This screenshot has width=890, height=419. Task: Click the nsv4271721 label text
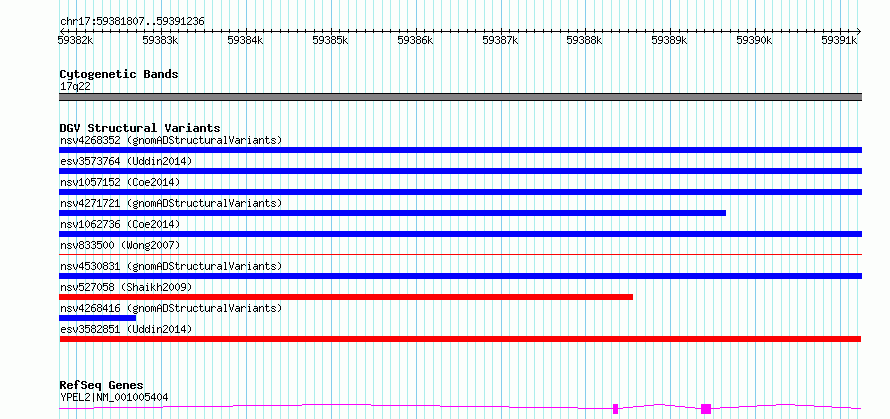171,203
